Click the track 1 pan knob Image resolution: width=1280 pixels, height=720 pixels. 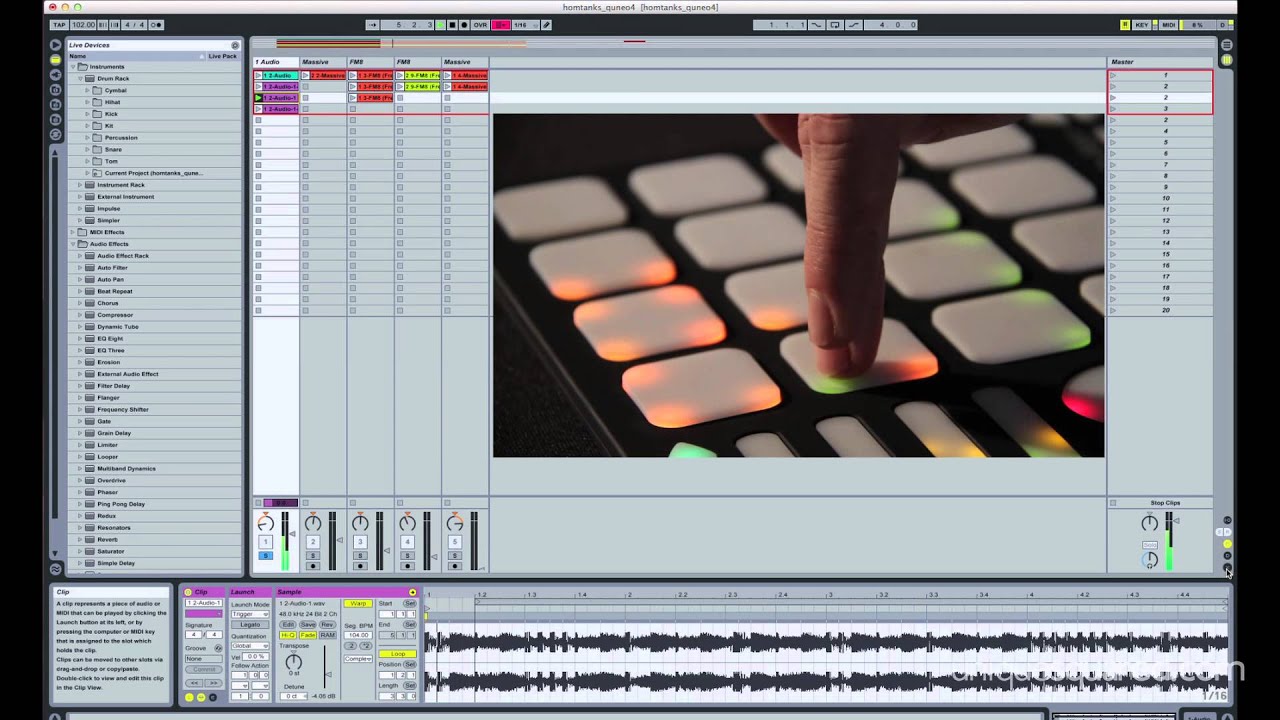pos(266,523)
